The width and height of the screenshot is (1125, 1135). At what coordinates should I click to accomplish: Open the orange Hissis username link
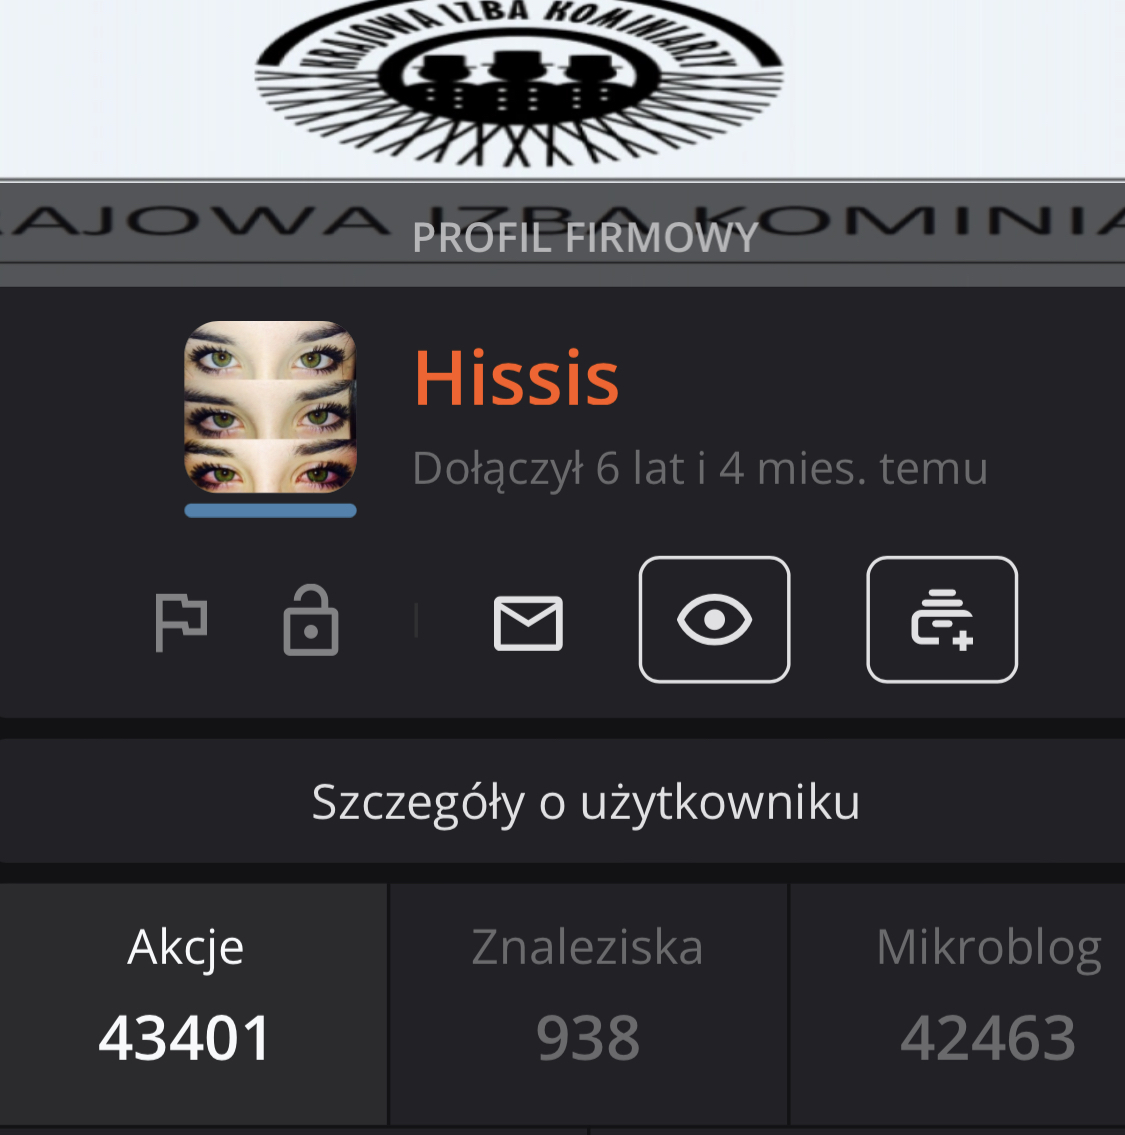(516, 379)
